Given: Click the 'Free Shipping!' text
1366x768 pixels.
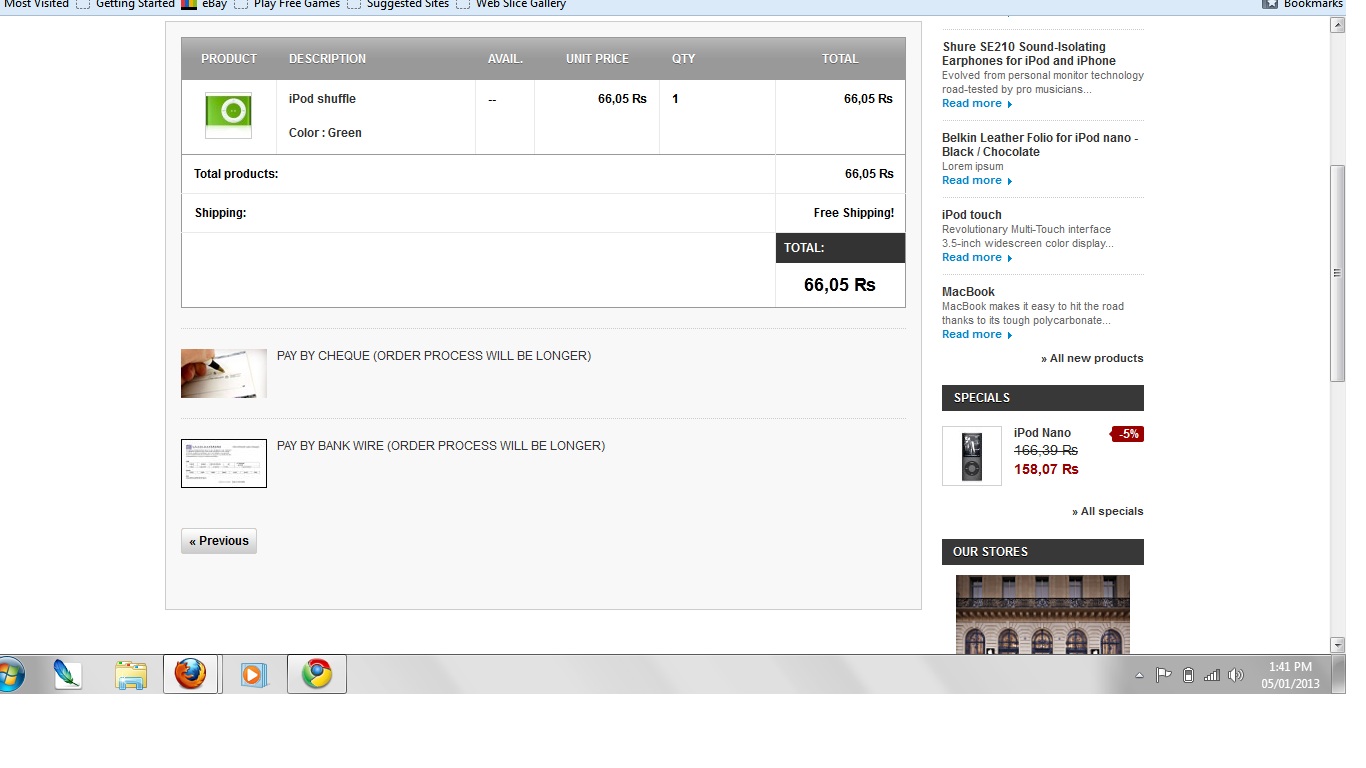Looking at the screenshot, I should [854, 213].
